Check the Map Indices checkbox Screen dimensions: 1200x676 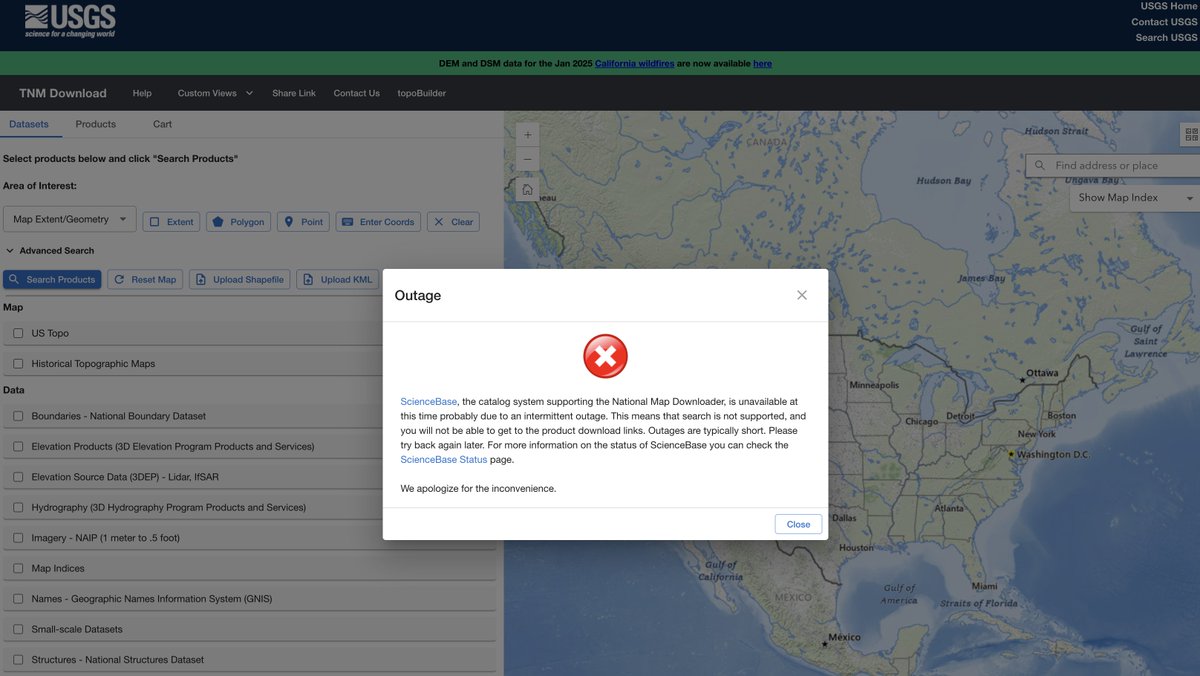[x=18, y=569]
